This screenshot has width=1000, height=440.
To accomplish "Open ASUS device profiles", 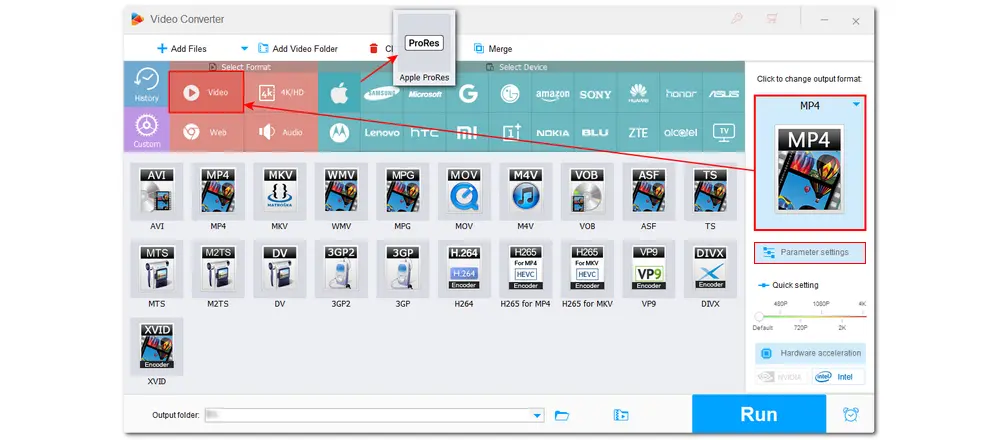I will point(724,93).
